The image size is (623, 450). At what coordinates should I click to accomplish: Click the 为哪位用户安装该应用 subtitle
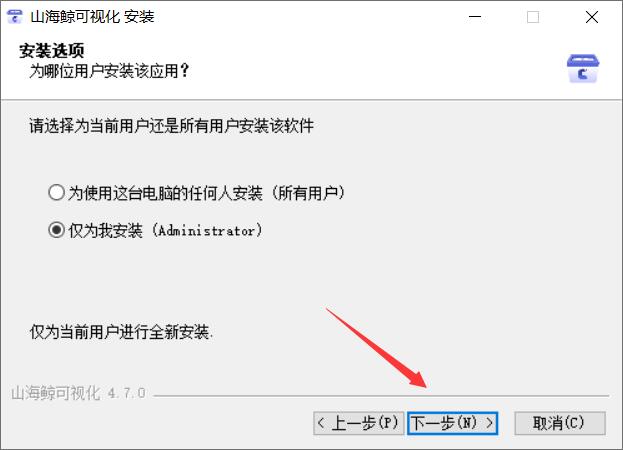(109, 71)
